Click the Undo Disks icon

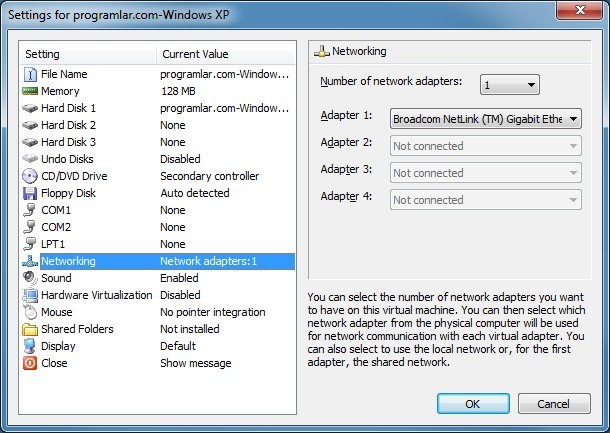coord(30,159)
